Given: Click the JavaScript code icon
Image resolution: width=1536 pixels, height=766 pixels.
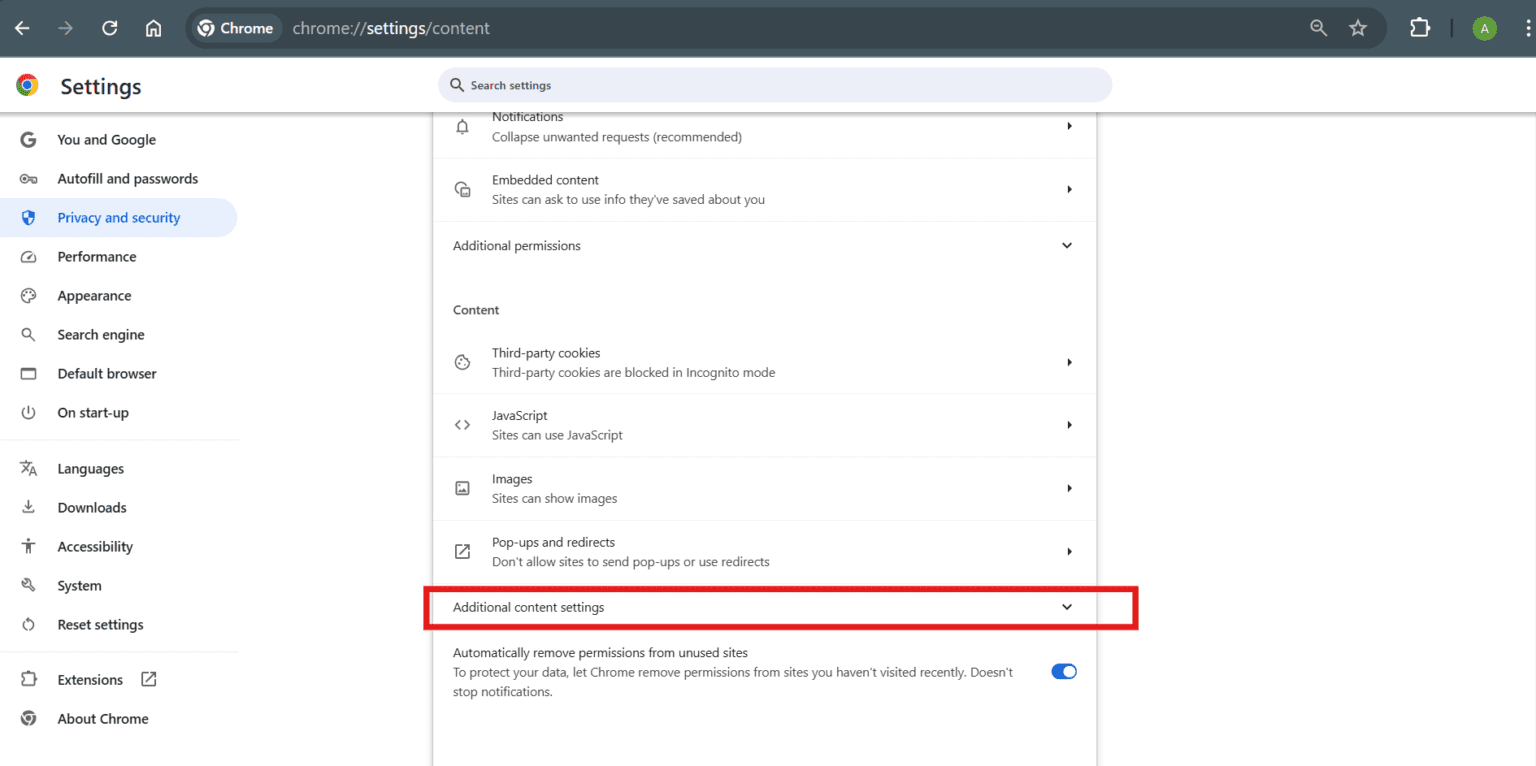Looking at the screenshot, I should [x=462, y=424].
